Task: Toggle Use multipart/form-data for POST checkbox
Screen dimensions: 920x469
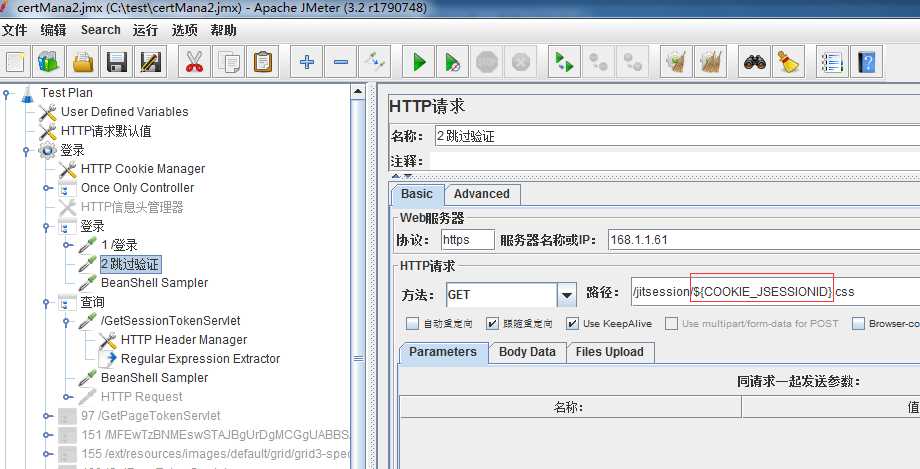Action: pos(671,323)
